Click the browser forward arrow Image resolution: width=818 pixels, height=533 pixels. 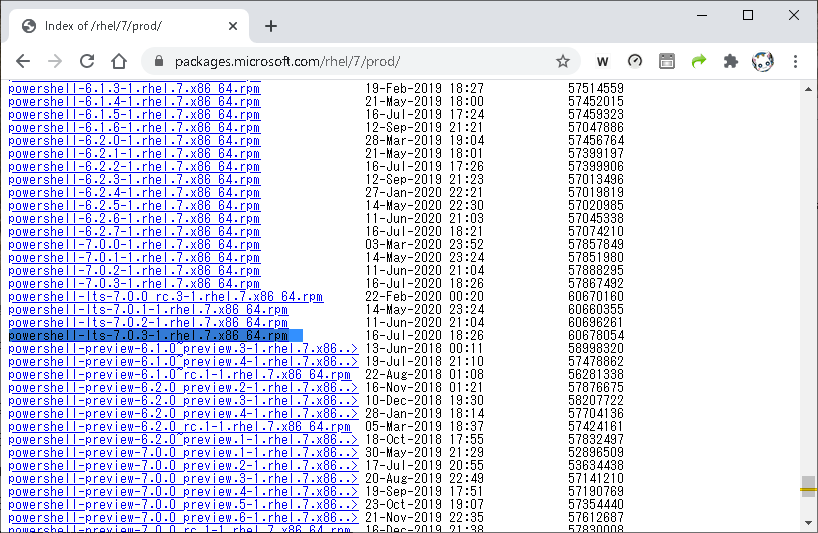pyautogui.click(x=55, y=62)
